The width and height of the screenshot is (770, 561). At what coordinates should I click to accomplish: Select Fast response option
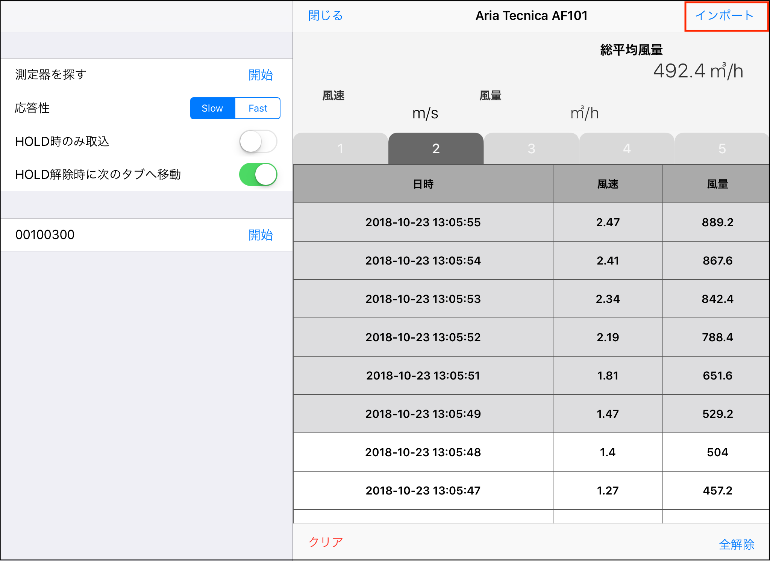(258, 108)
